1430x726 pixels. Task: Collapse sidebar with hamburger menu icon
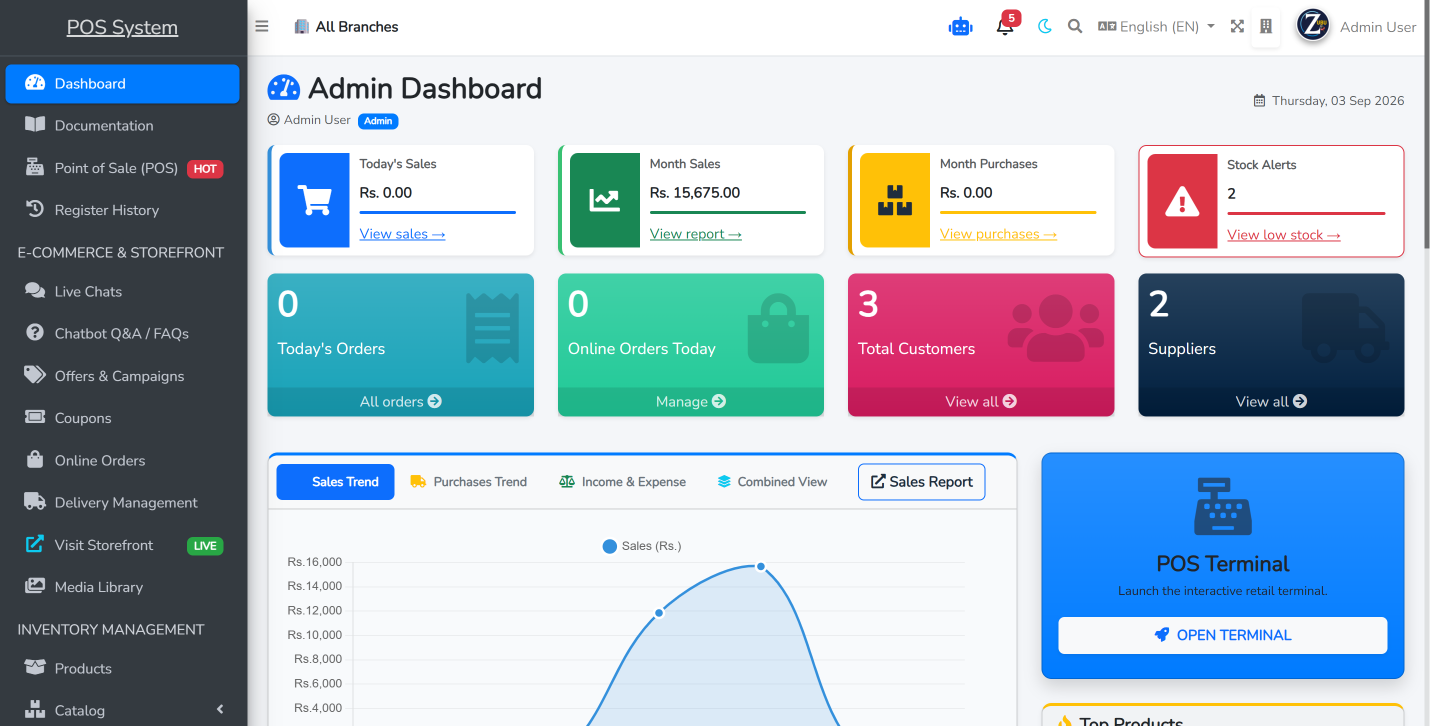pyautogui.click(x=262, y=27)
